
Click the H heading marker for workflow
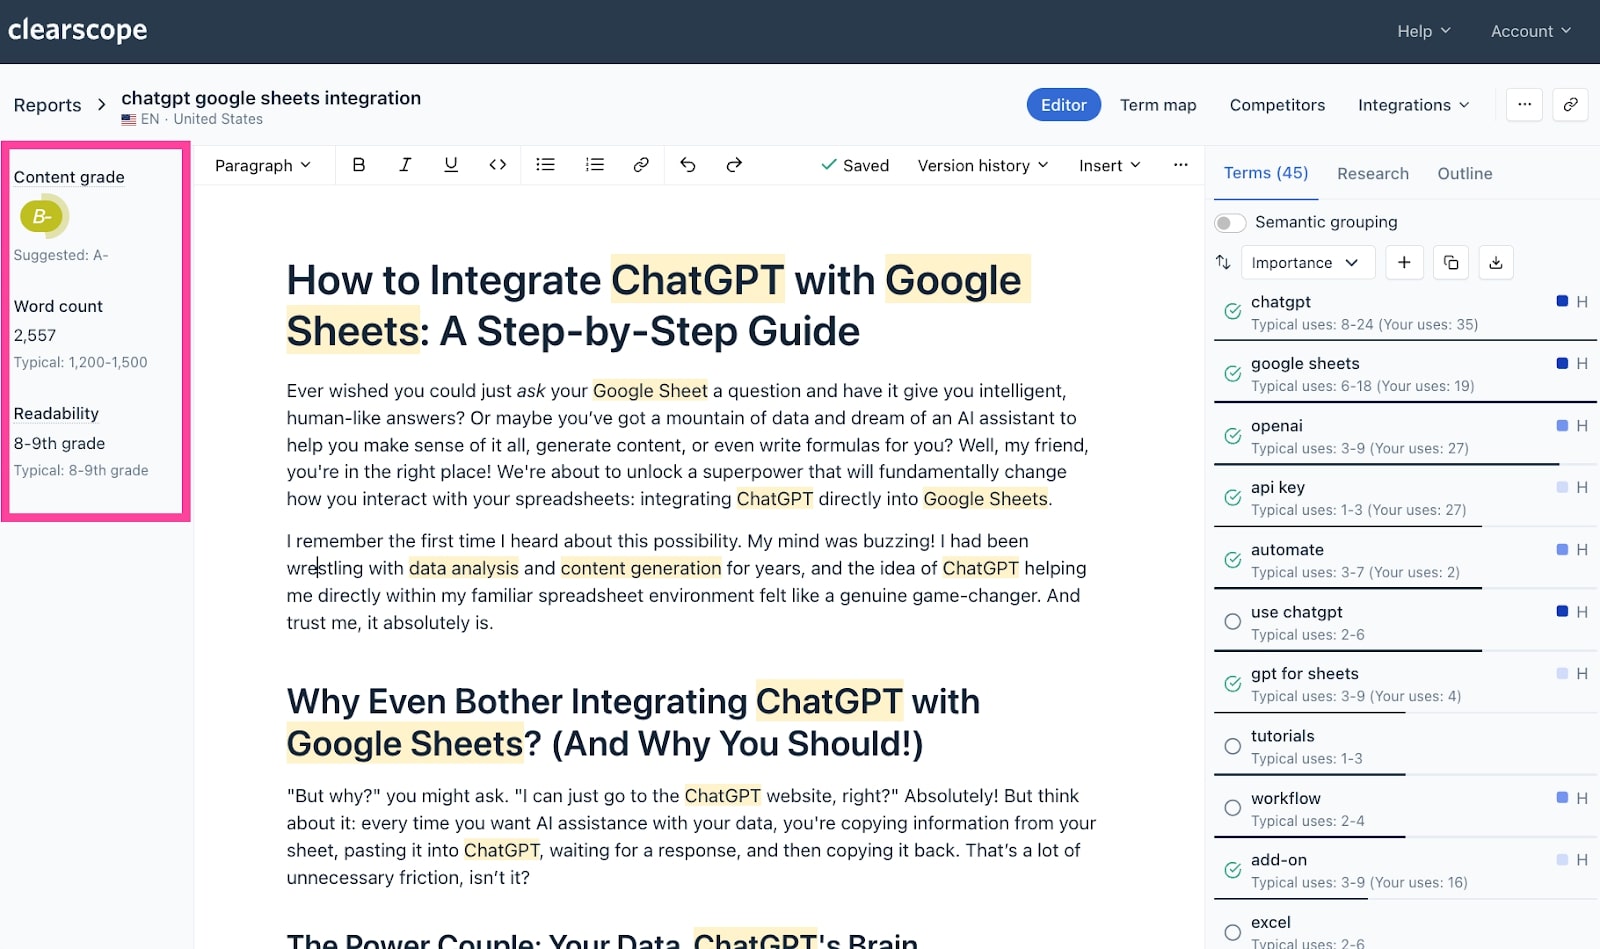pos(1582,798)
